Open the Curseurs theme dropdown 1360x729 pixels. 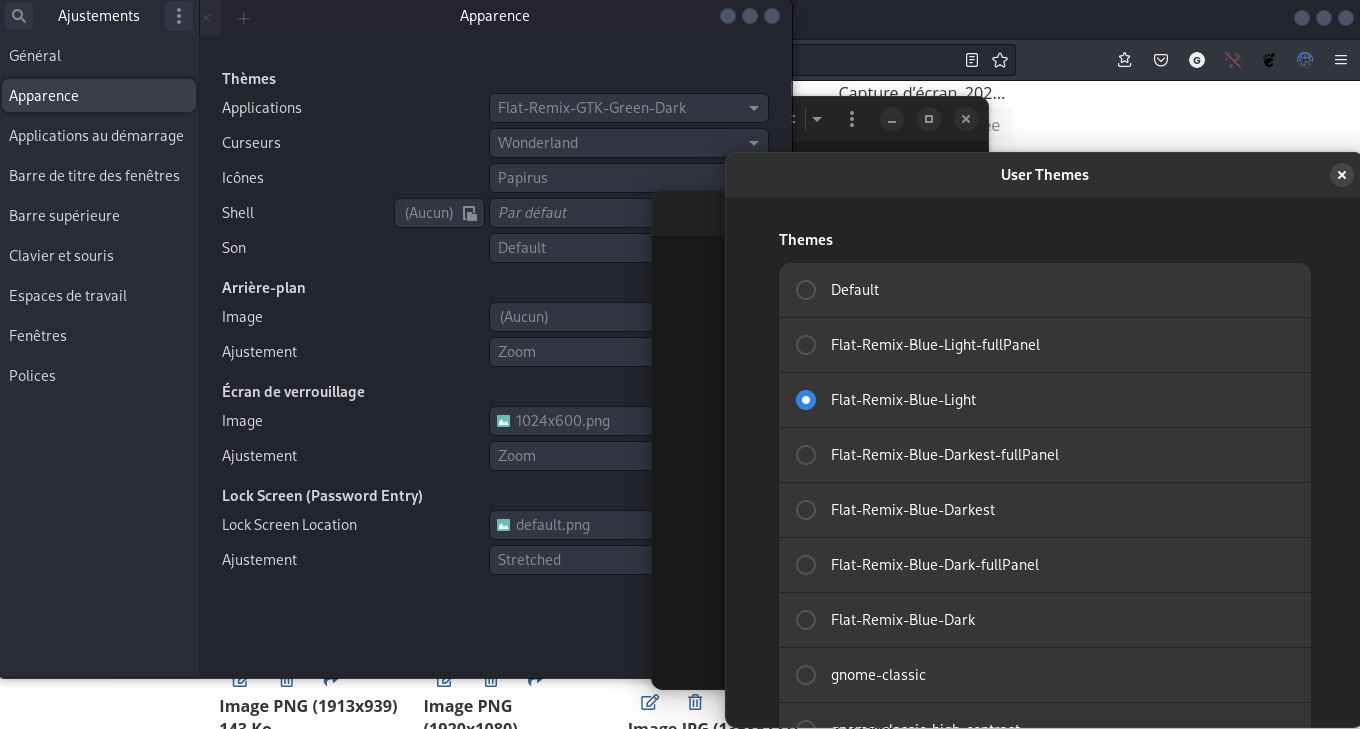coord(629,143)
